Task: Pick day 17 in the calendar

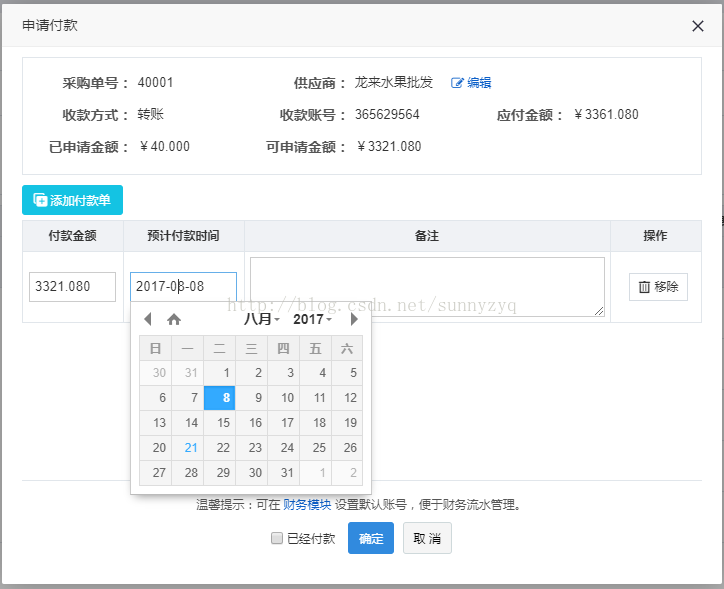Action: [284, 422]
